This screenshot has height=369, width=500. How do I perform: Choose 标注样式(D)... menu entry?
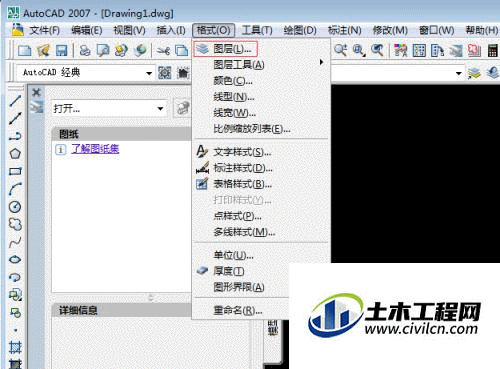tap(261, 168)
